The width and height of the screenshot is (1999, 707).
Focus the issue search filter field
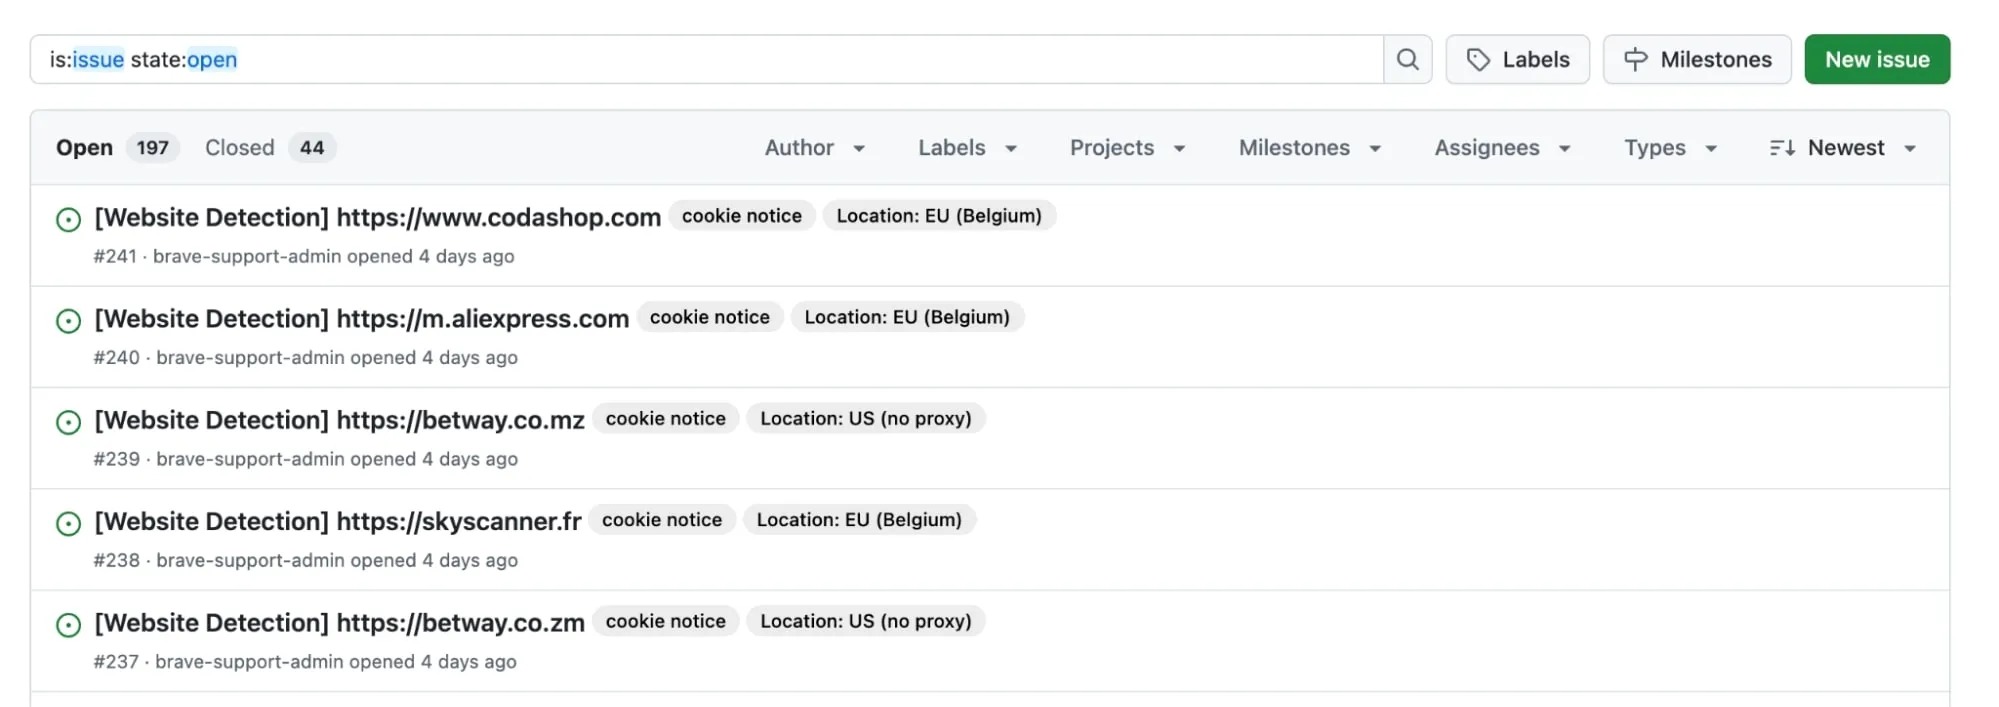(700, 60)
